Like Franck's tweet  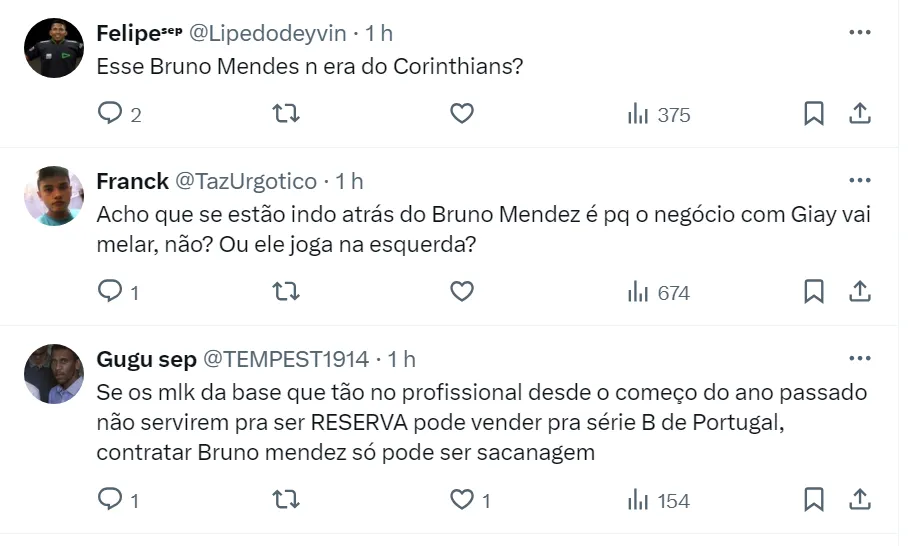[461, 292]
